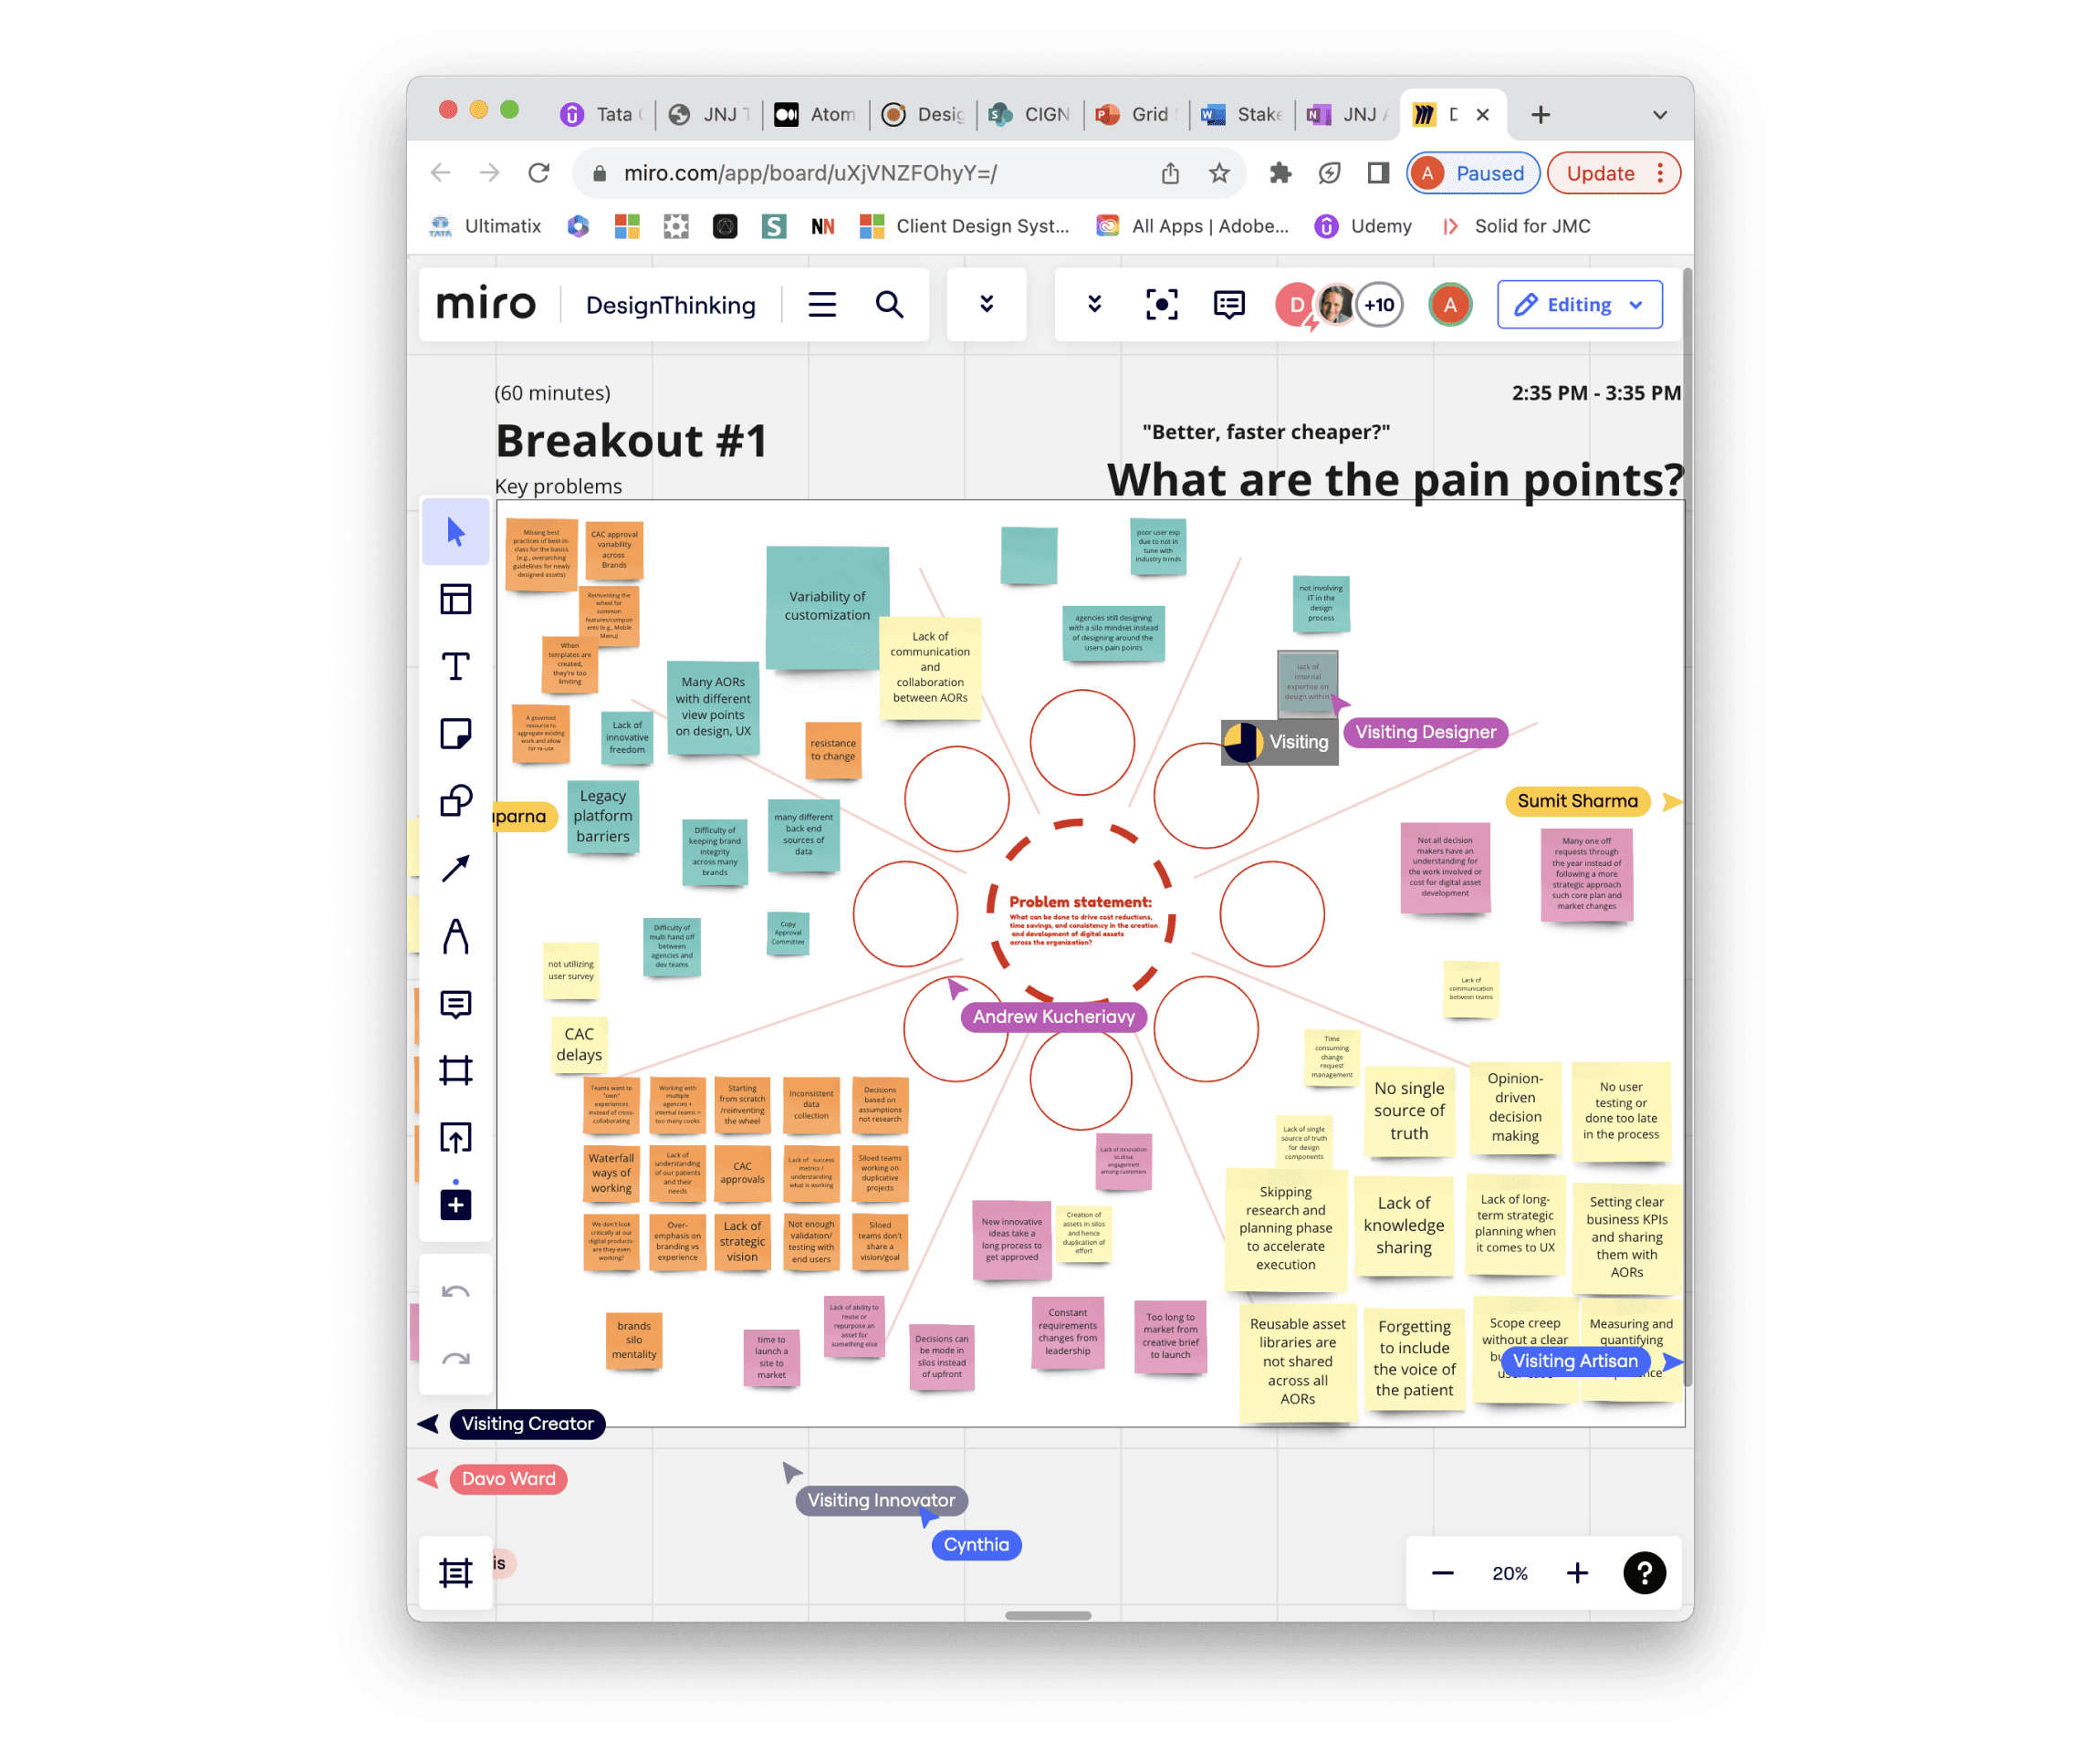This screenshot has height=1753, width=2100.
Task: Select the Pen drawing tool
Action: click(x=456, y=936)
